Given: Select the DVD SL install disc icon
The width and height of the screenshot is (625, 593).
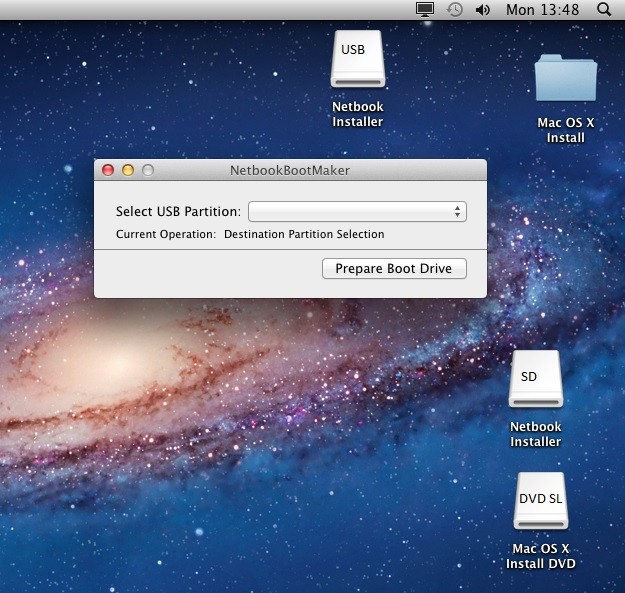Looking at the screenshot, I should pos(540,502).
